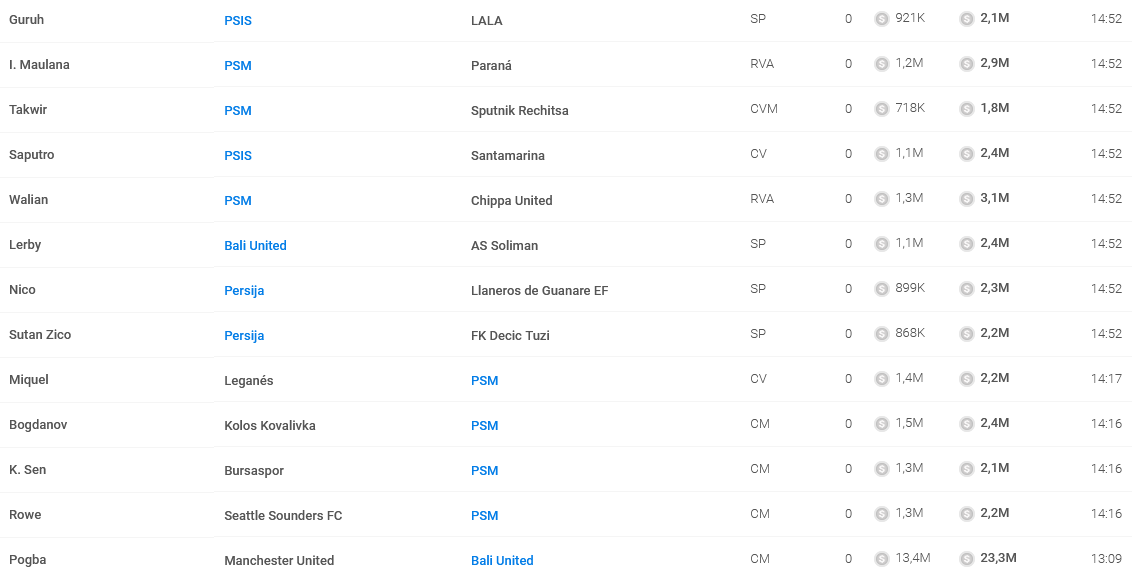
Task: Click the coin icon next to Rowe's 2,2M
Action: pos(967,514)
